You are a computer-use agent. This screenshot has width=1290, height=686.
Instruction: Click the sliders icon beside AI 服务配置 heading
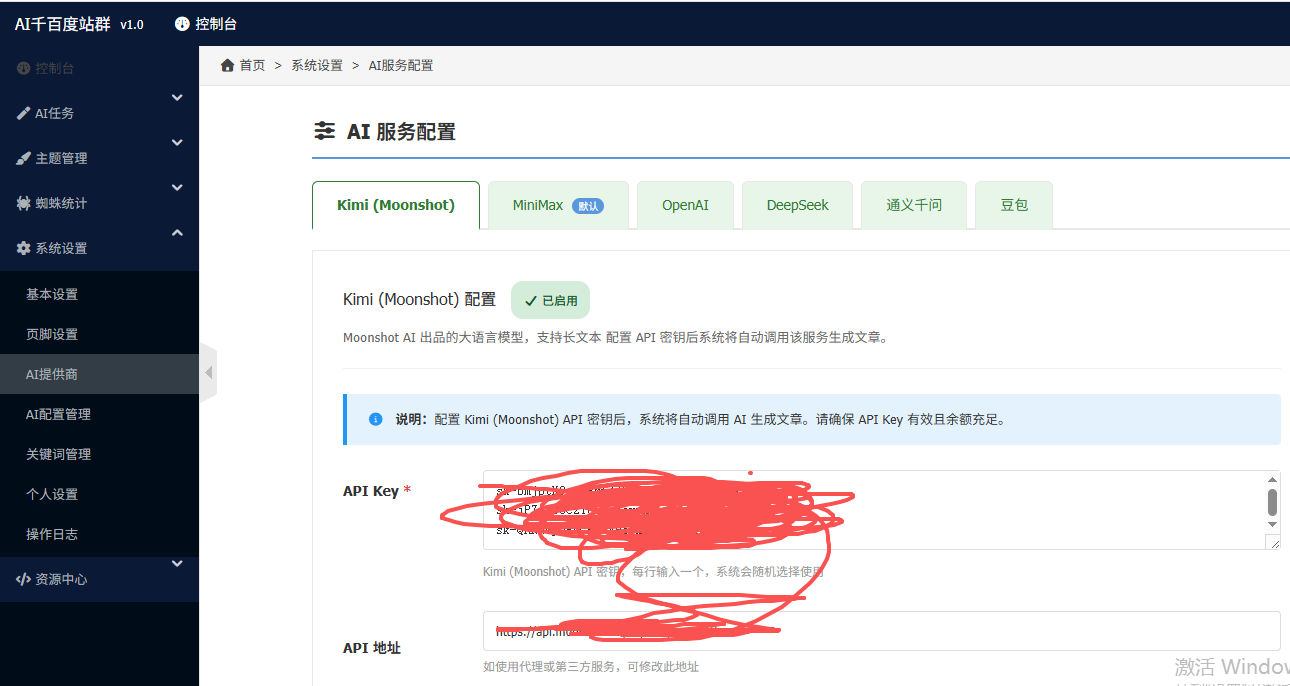point(324,131)
